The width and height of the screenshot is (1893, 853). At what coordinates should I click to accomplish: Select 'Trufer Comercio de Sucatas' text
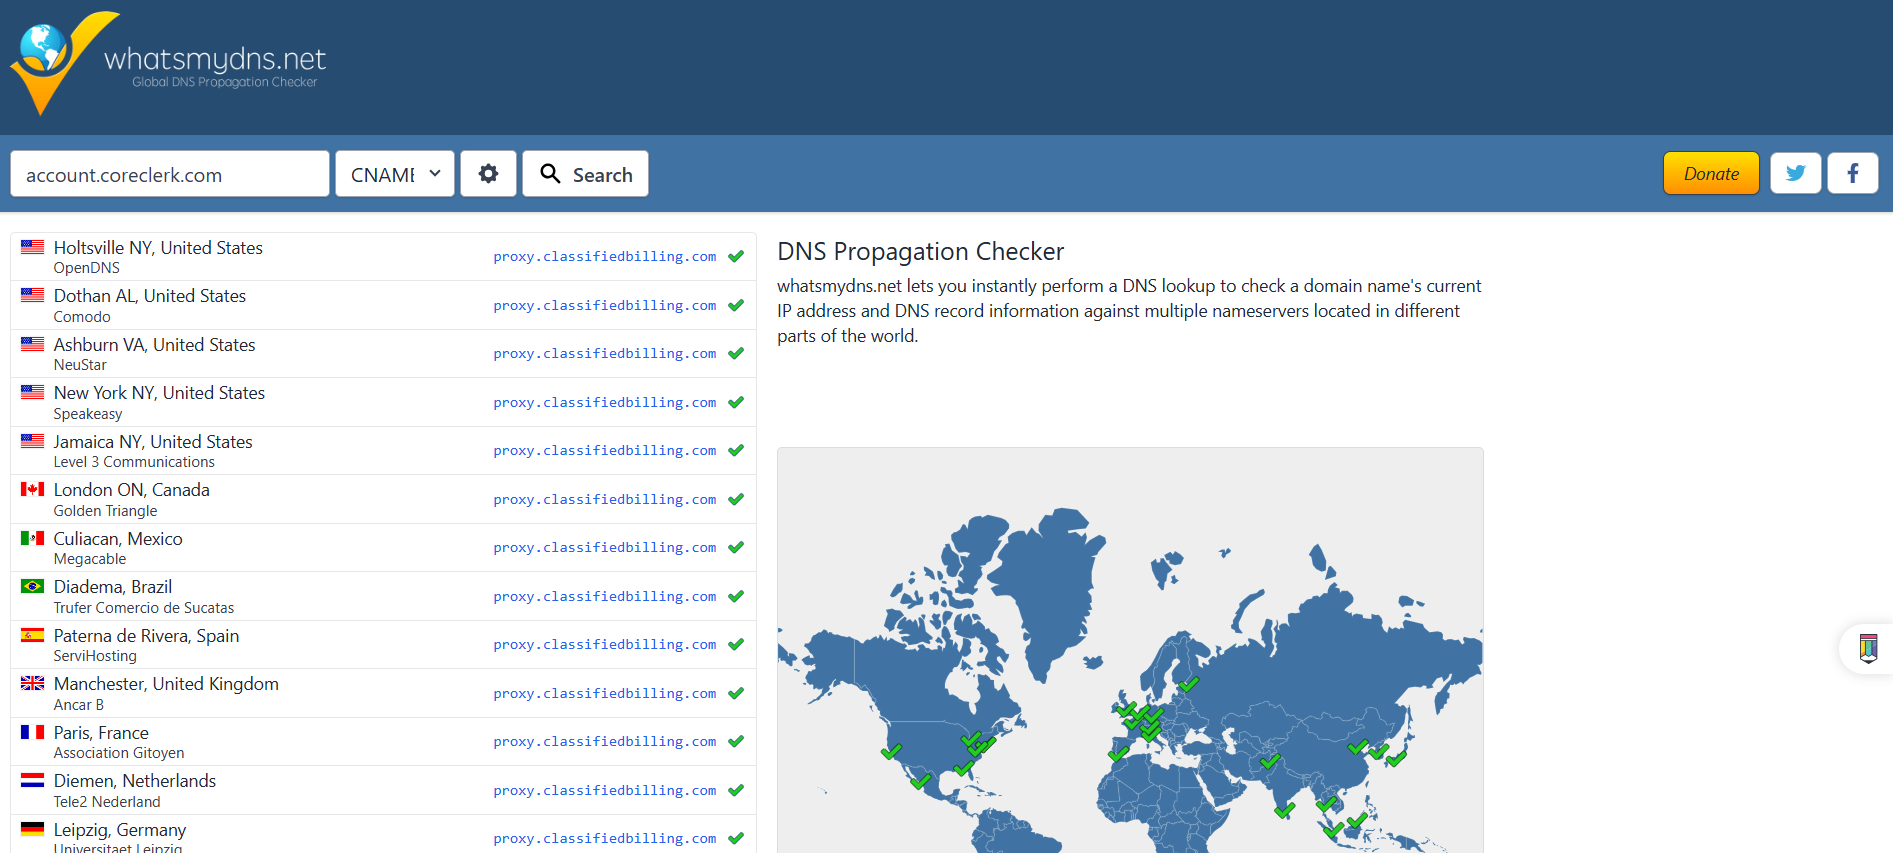click(x=144, y=608)
